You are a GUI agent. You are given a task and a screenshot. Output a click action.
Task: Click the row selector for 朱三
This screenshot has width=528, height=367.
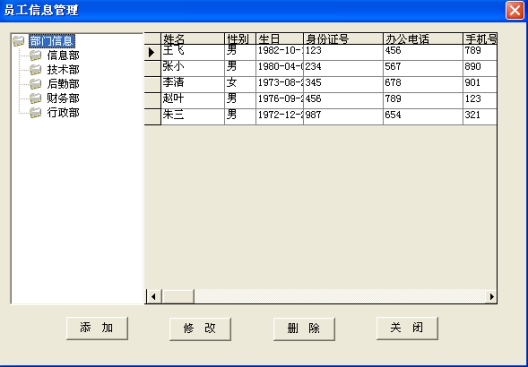[x=153, y=116]
